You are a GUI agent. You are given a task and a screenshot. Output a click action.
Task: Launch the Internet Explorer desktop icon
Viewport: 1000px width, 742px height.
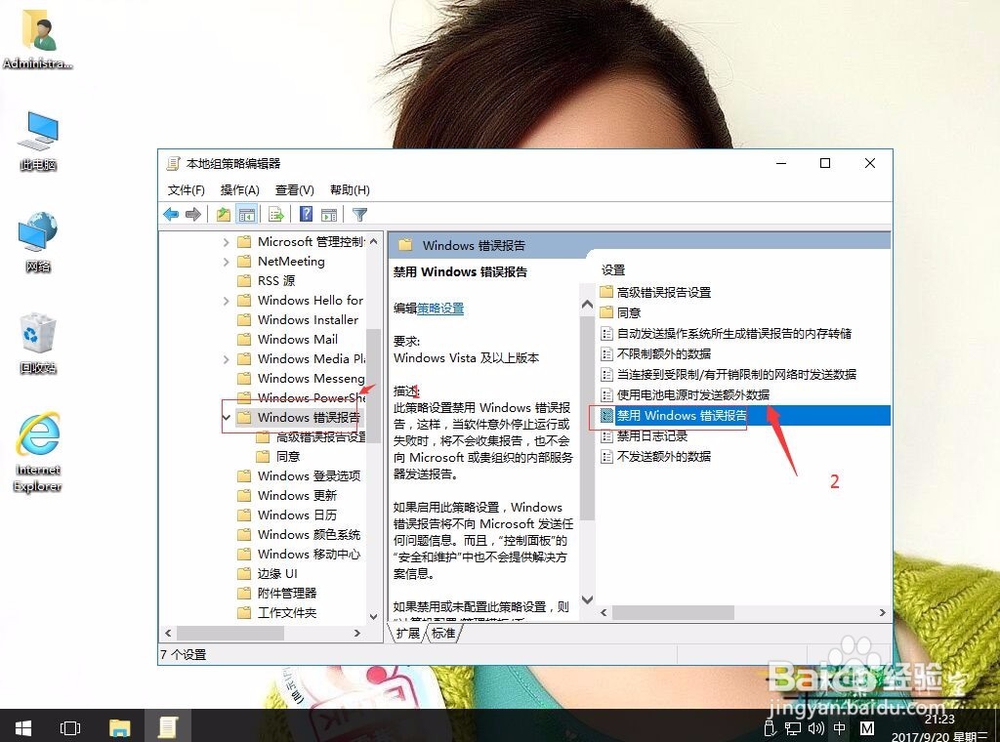point(38,452)
